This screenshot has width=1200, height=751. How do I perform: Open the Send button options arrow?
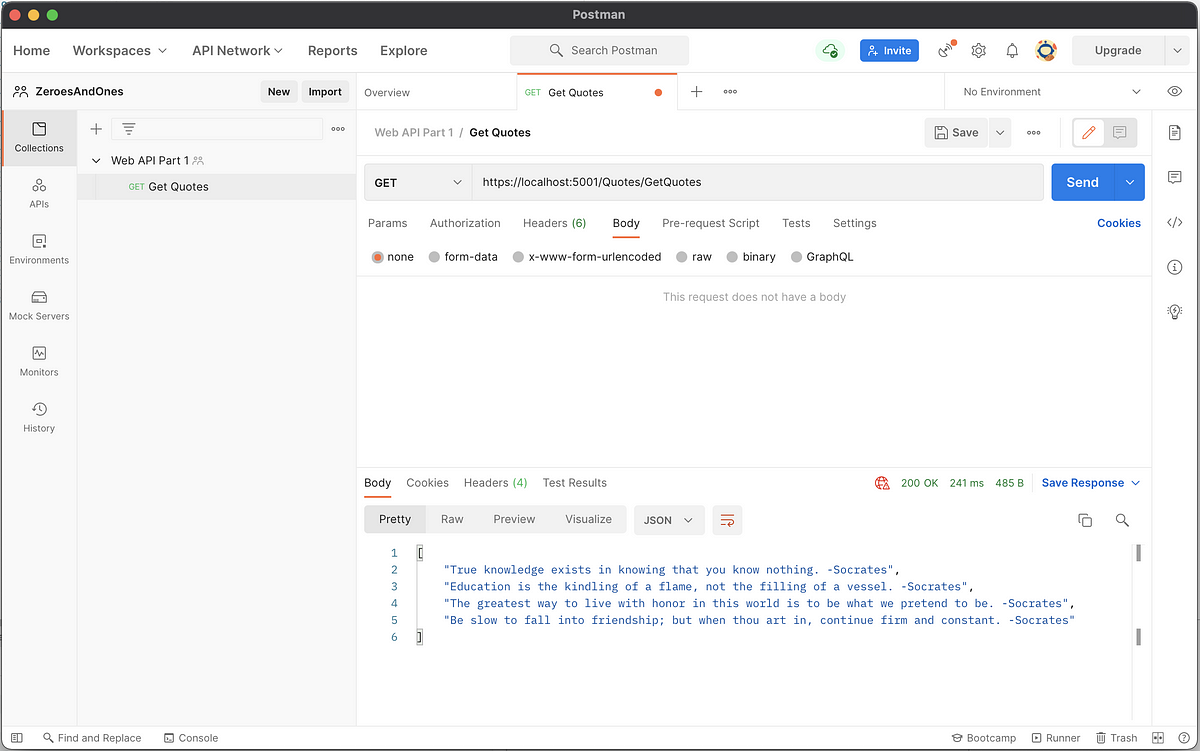pos(1130,182)
